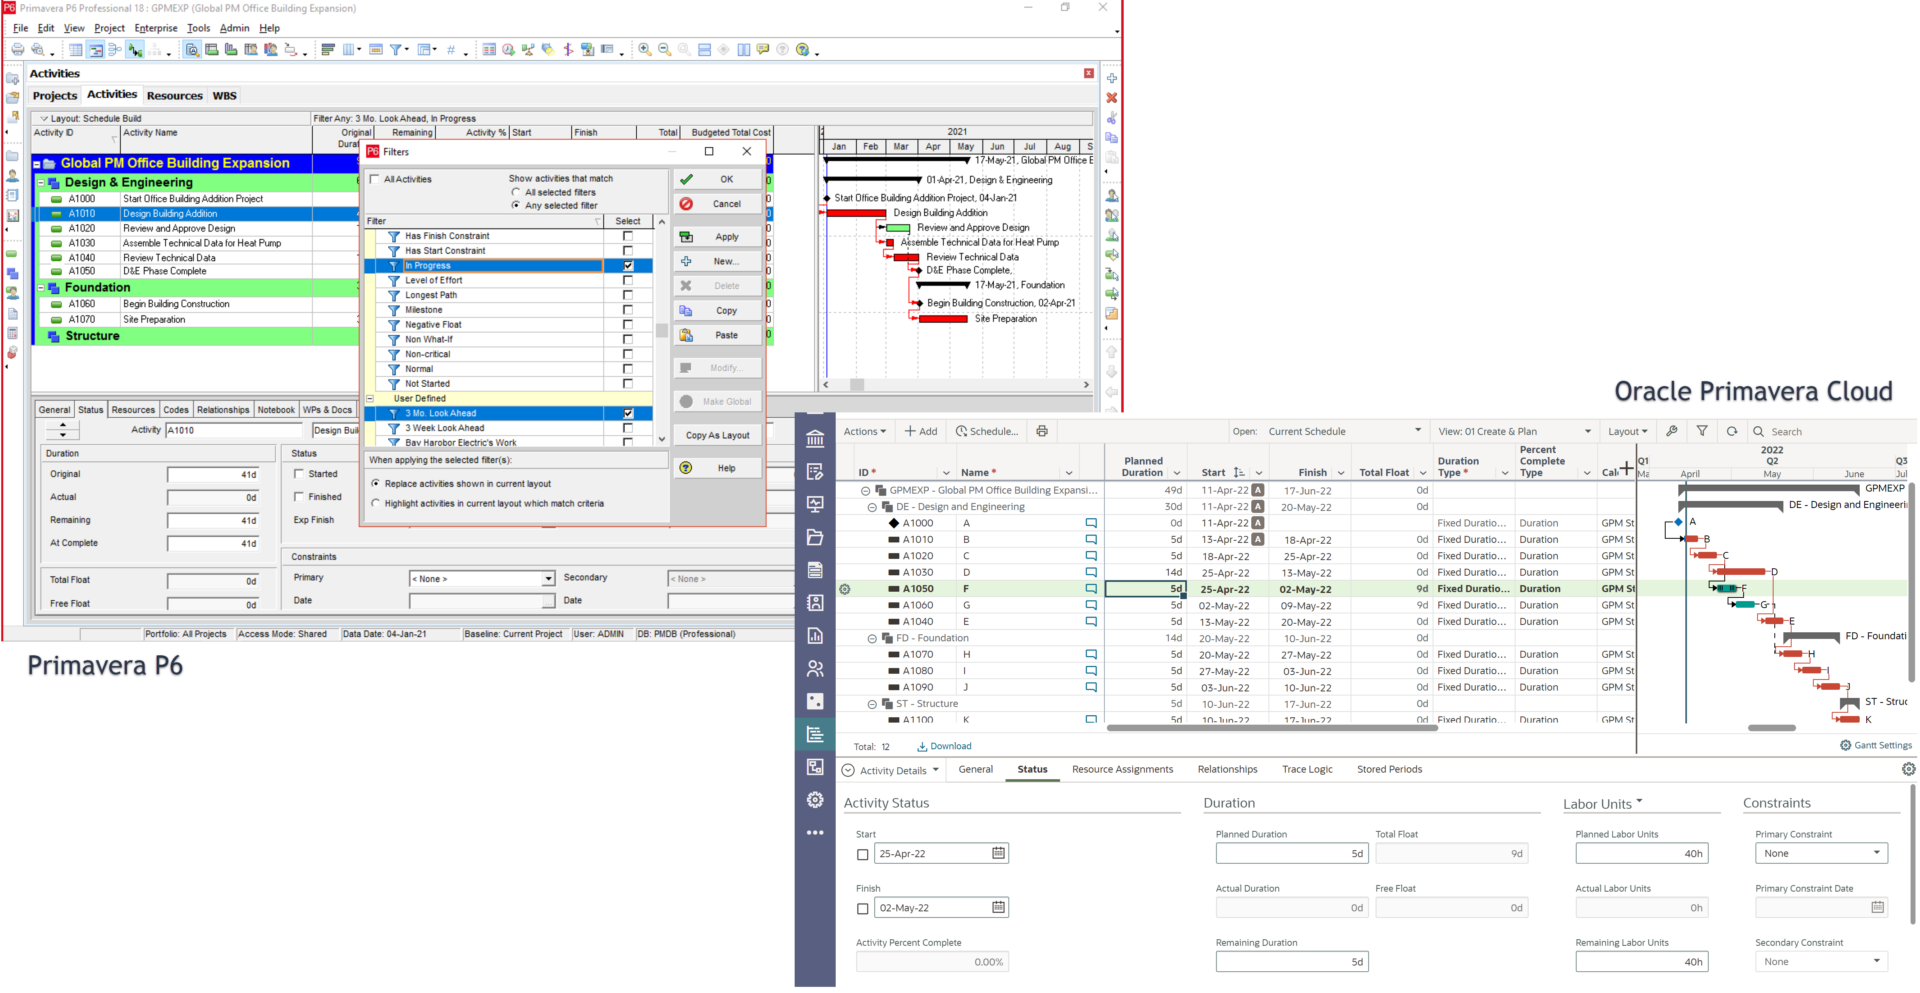Click the Columns icon in P6 toolbar
The width and height of the screenshot is (1920, 993).
tap(350, 49)
